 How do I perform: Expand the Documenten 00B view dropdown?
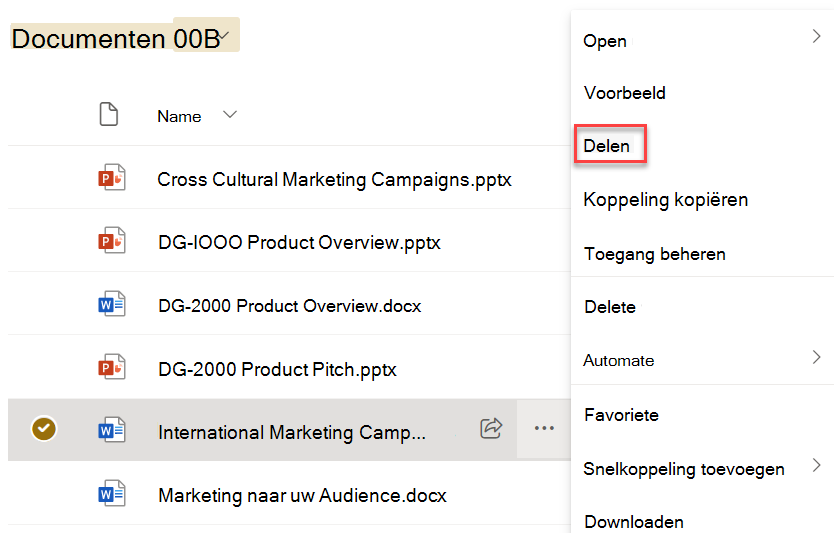pyautogui.click(x=224, y=35)
